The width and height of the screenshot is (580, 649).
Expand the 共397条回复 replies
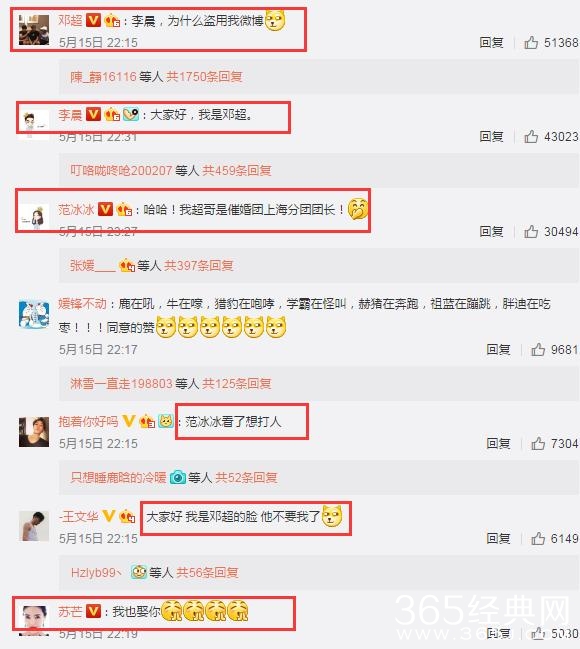[x=199, y=265]
